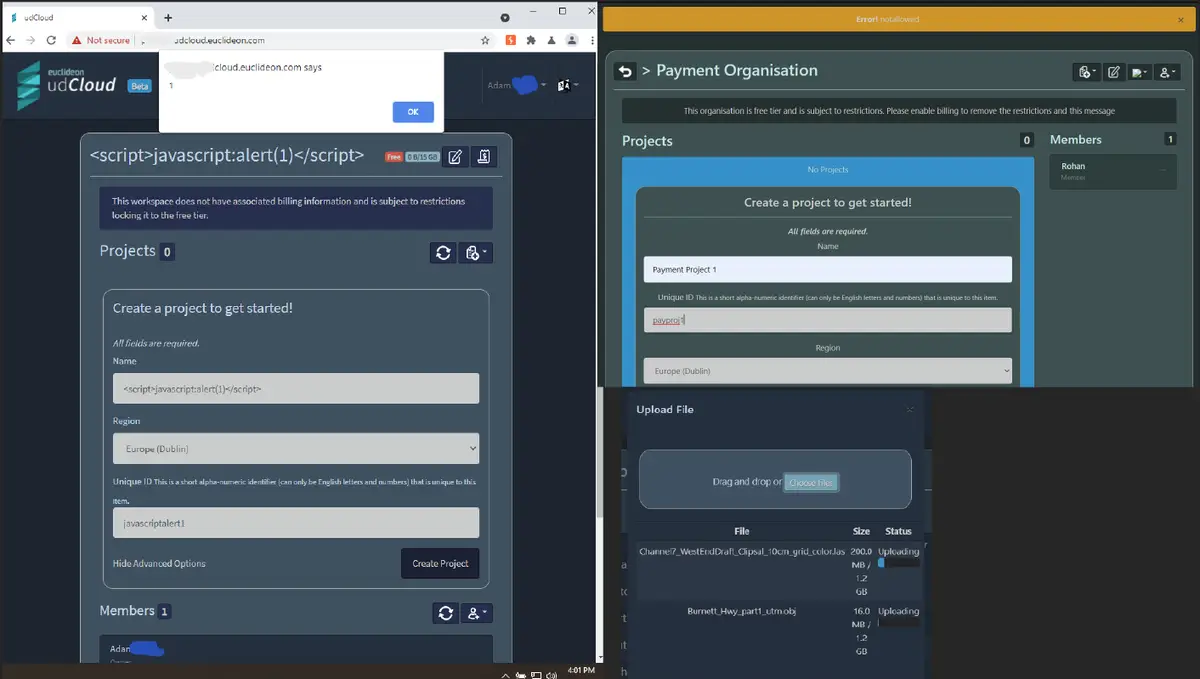This screenshot has height=679, width=1200.
Task: Click the Choose files button in Upload File
Action: [x=810, y=482]
